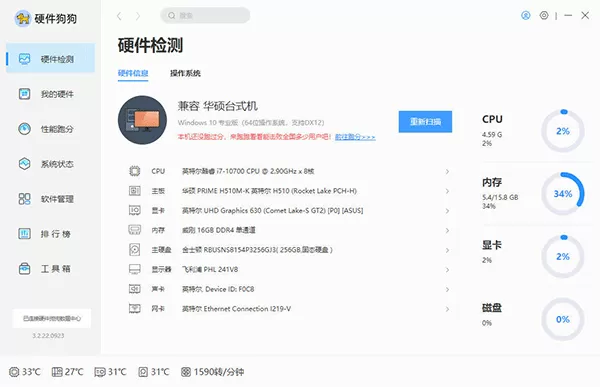The width and height of the screenshot is (600, 387).
Task: Click the CPU chip icon in hardware list
Action: (x=135, y=171)
